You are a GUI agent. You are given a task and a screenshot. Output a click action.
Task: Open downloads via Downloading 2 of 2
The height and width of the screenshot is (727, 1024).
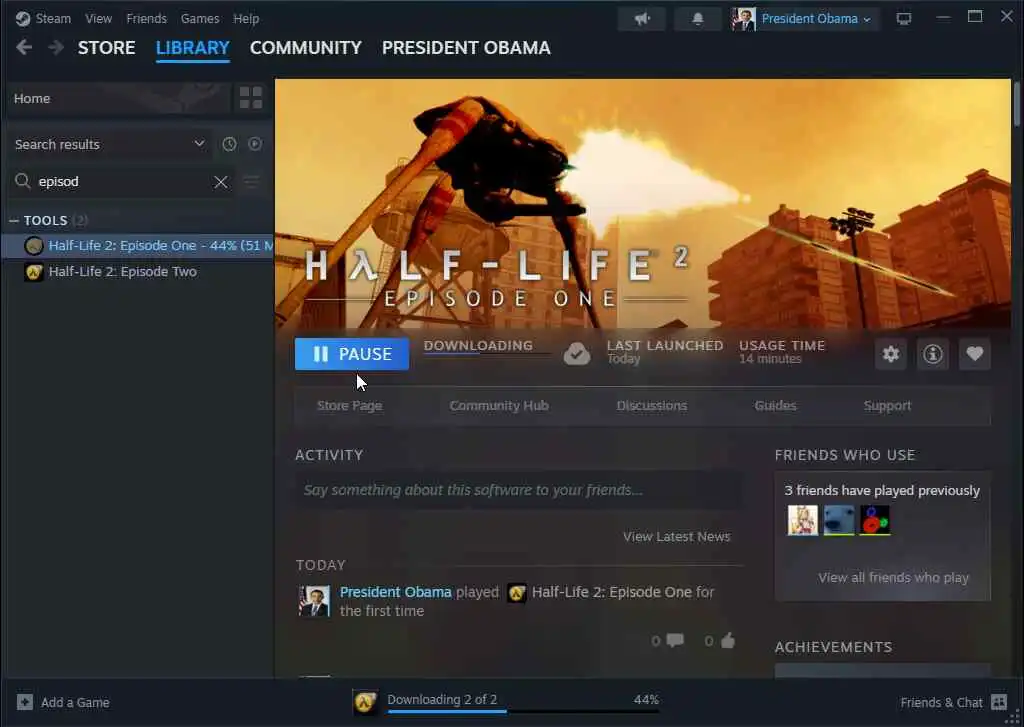(x=442, y=700)
